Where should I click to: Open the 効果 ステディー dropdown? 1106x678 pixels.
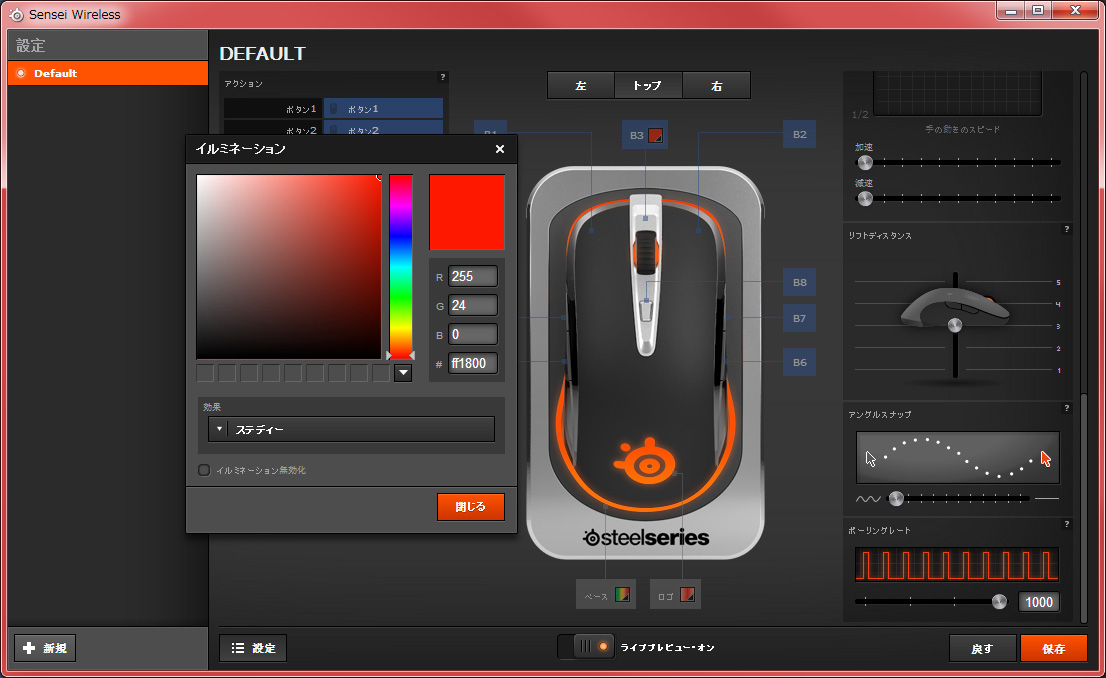[351, 429]
